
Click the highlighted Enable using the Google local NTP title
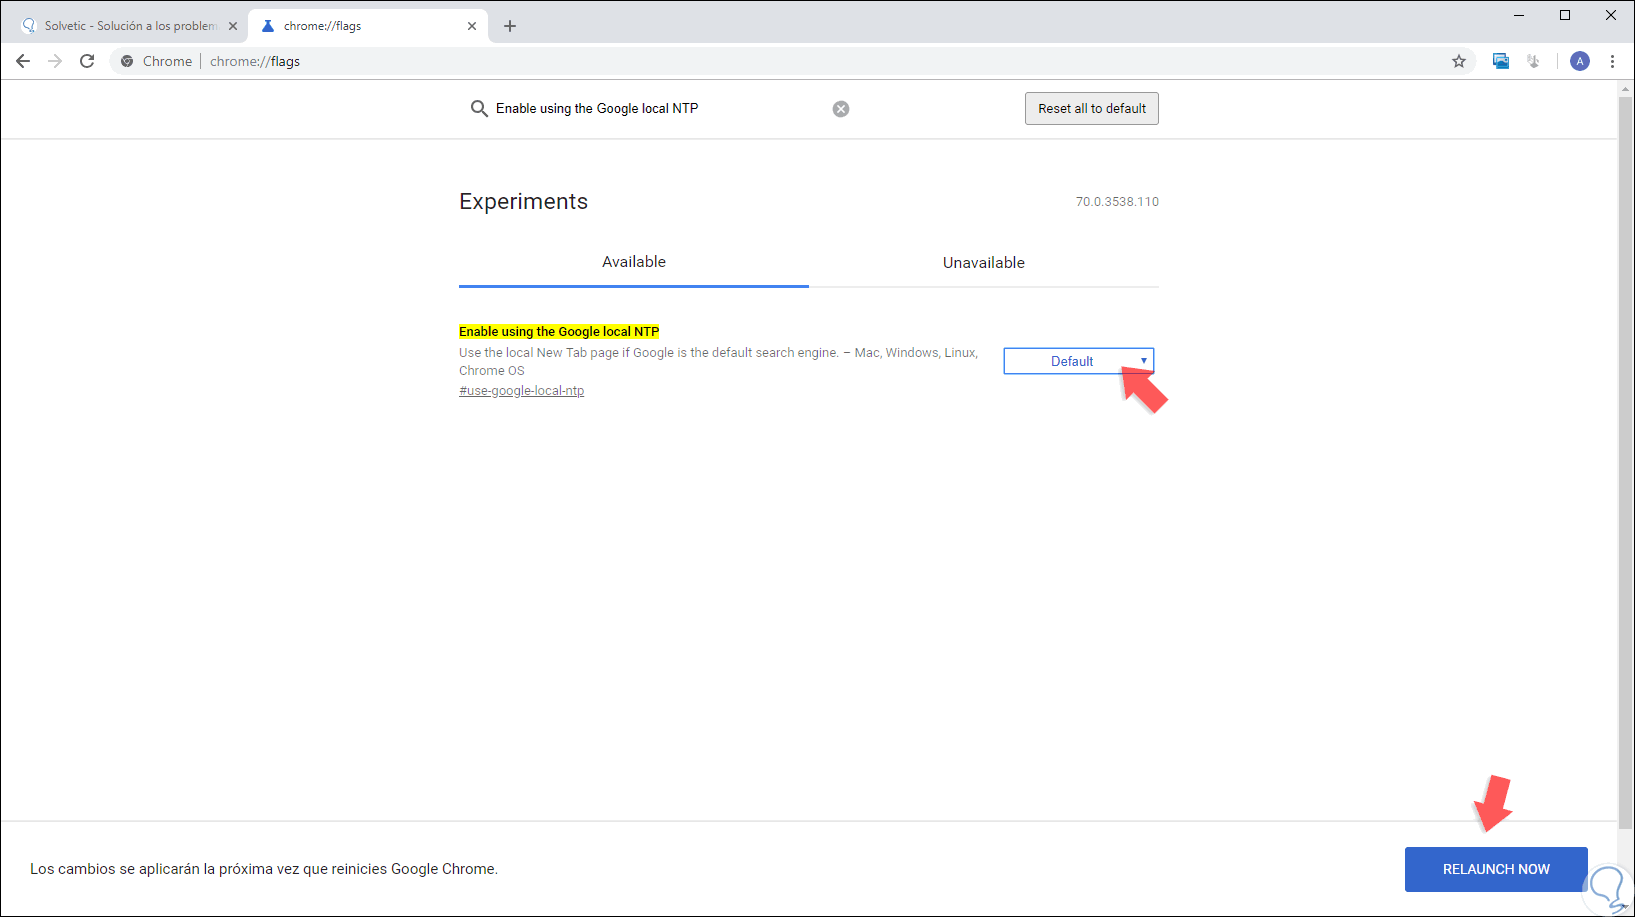pyautogui.click(x=559, y=331)
